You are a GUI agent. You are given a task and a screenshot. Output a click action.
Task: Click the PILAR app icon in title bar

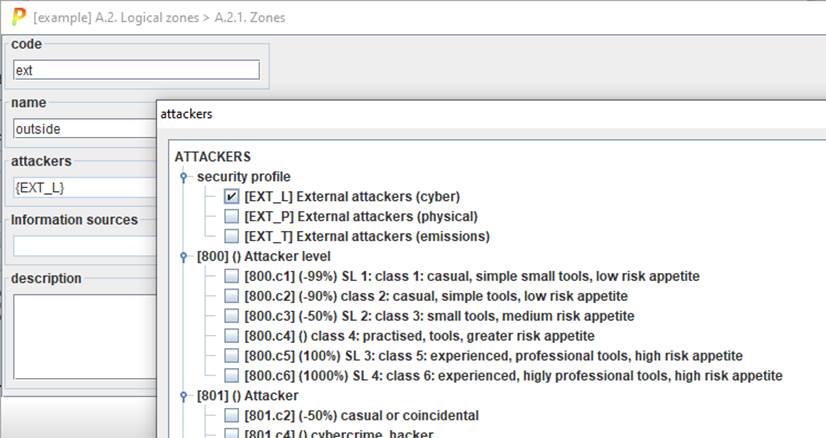click(17, 17)
